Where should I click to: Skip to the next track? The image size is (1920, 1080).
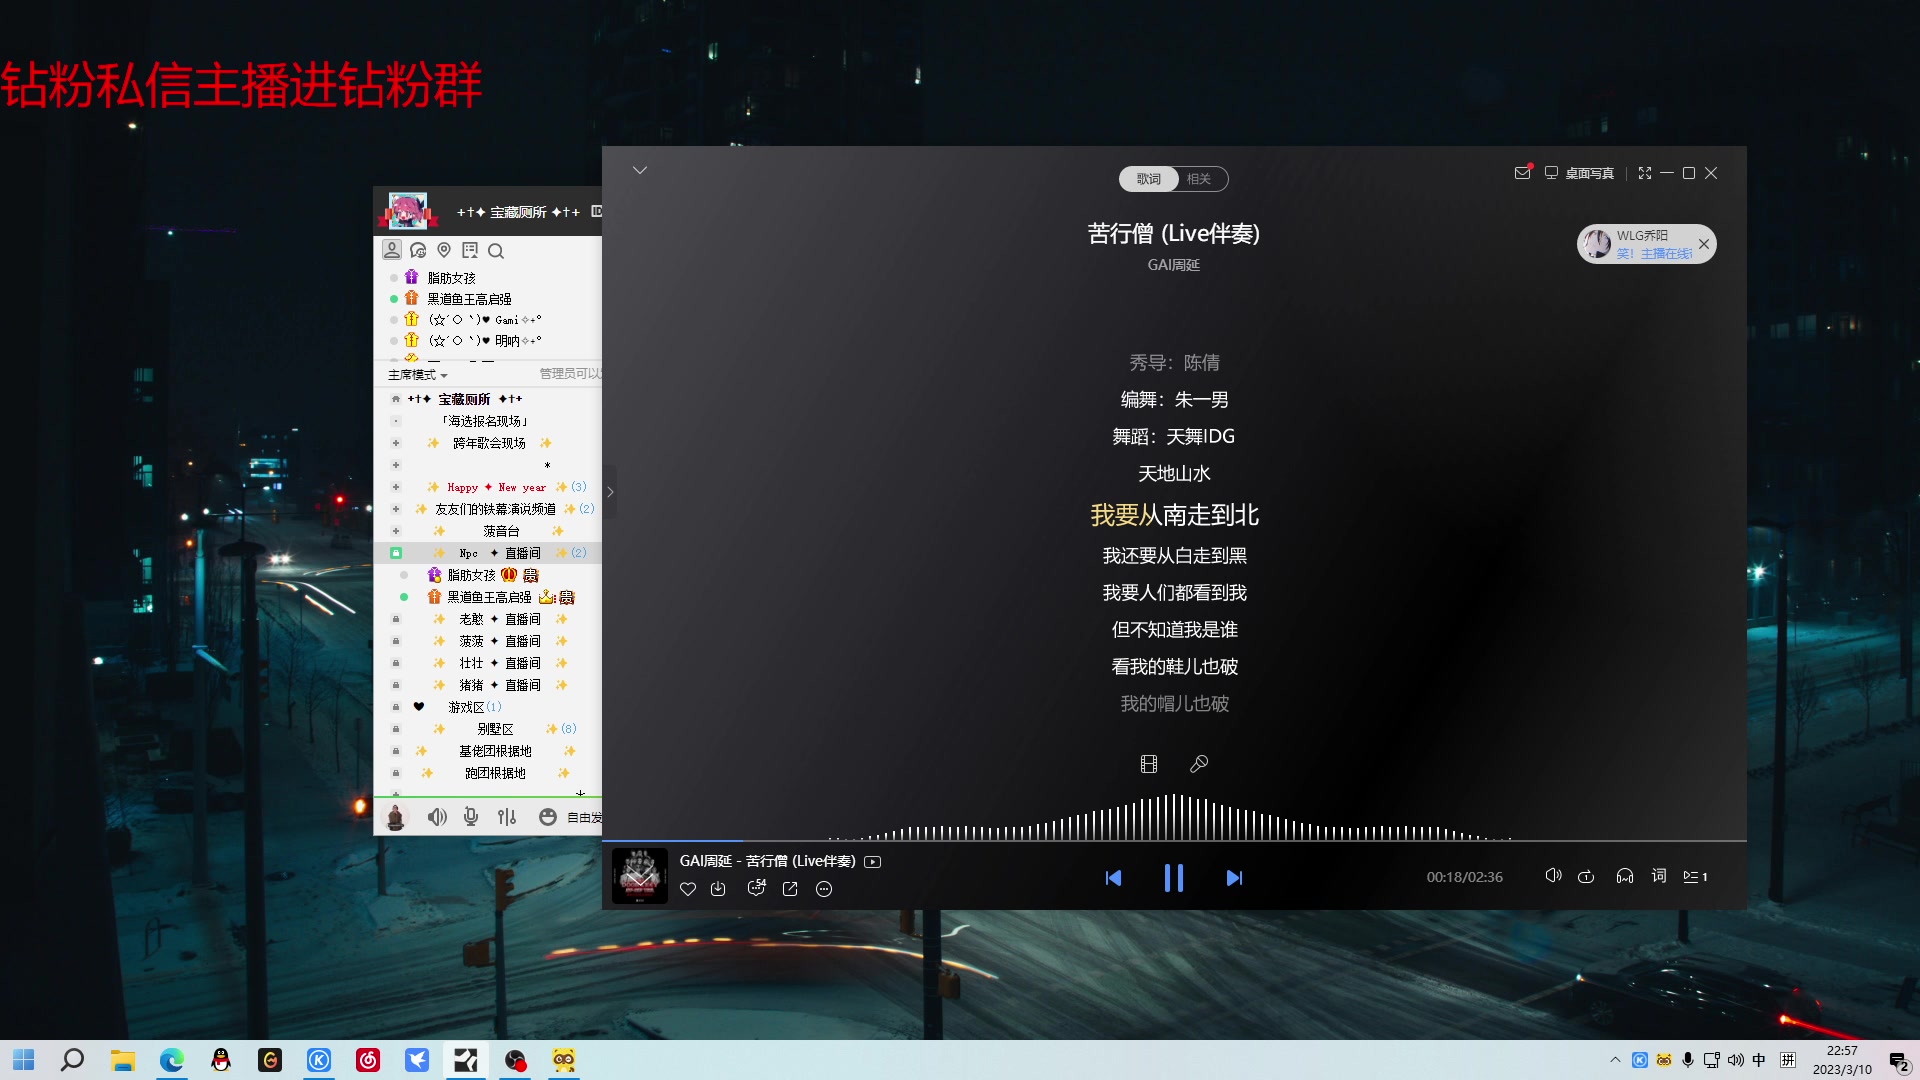[x=1234, y=878]
